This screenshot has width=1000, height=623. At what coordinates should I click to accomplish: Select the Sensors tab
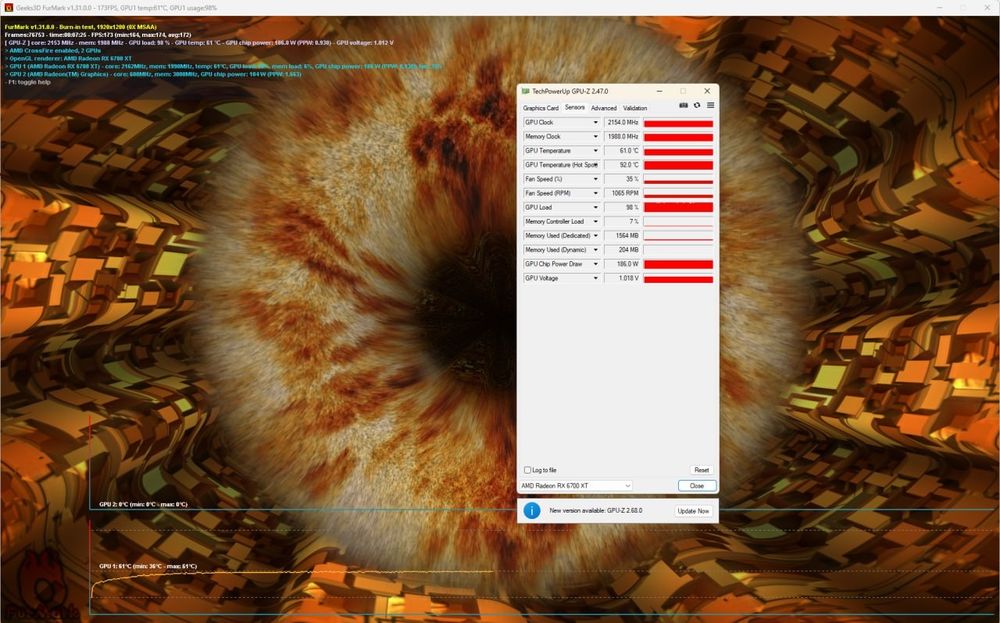(x=575, y=108)
